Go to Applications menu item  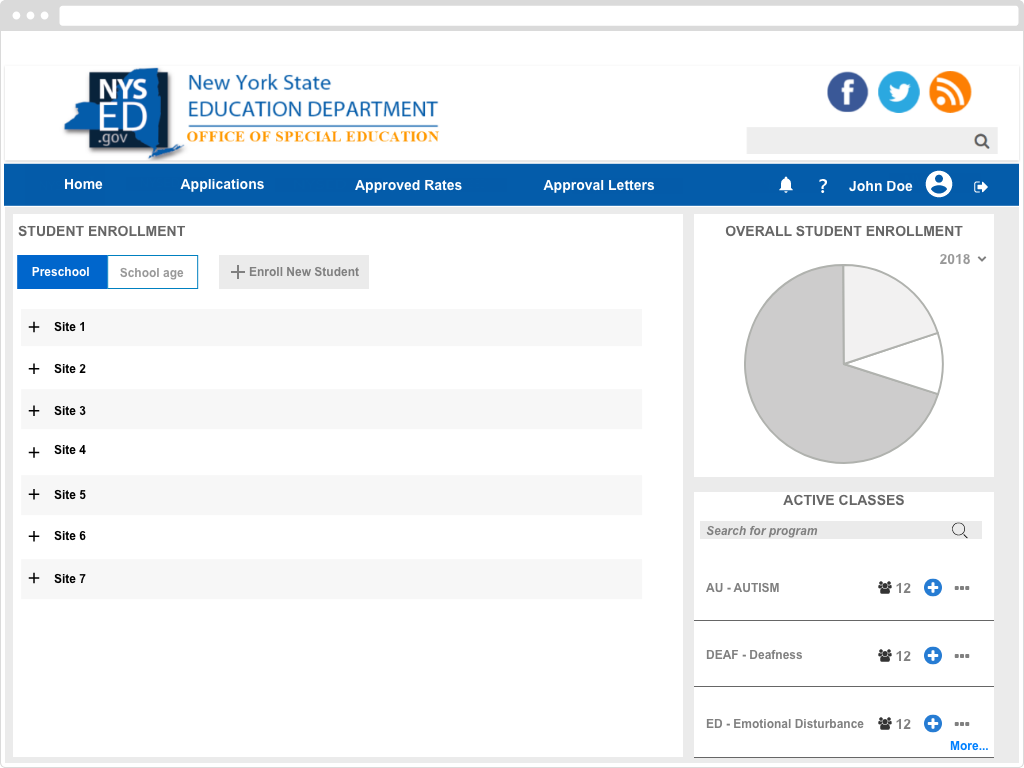(x=222, y=185)
